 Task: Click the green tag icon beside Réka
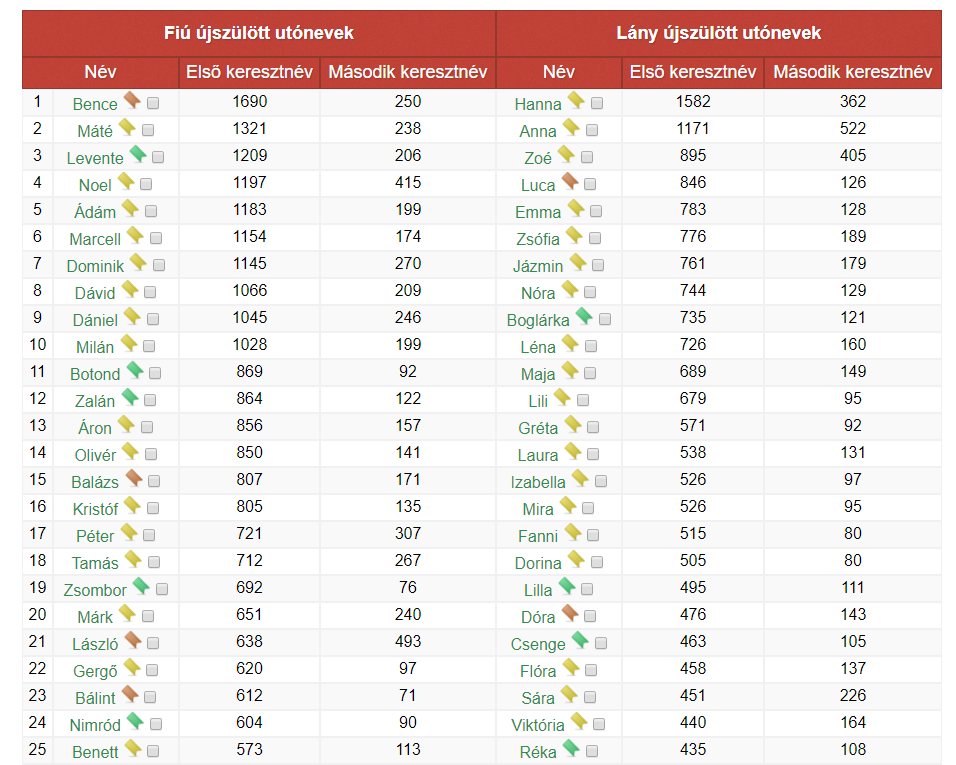pyautogui.click(x=570, y=748)
